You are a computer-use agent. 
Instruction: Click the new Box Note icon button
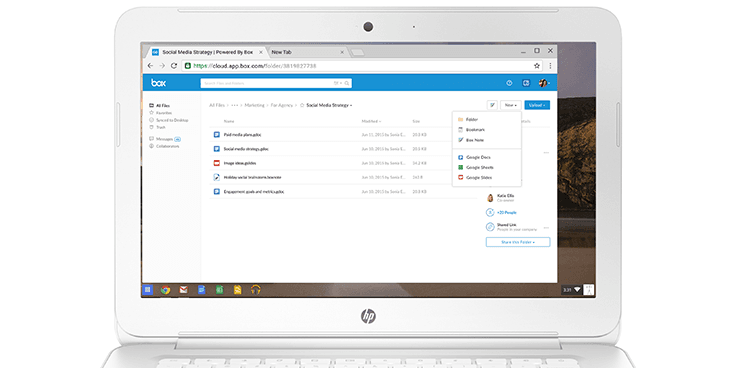492,105
